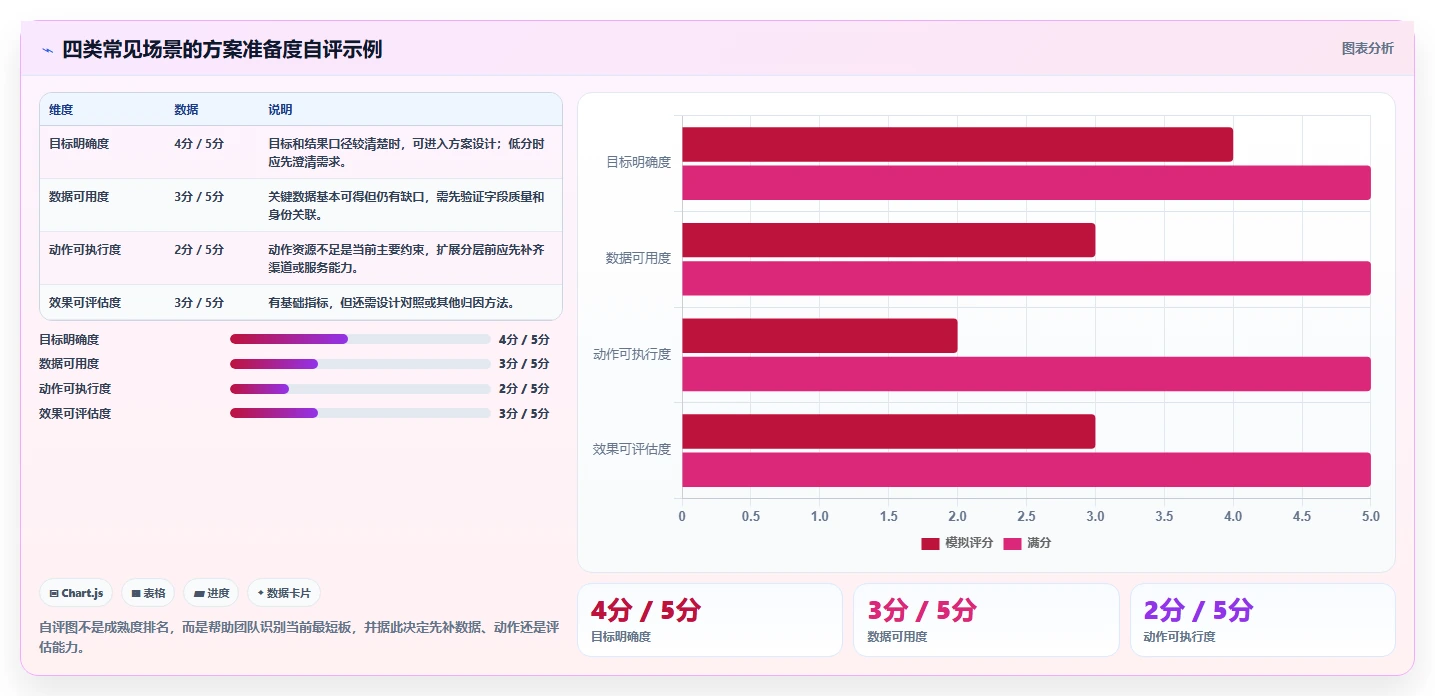This screenshot has height=696, width=1435.
Task: Select the 表格 tag chip
Action: pyautogui.click(x=148, y=593)
